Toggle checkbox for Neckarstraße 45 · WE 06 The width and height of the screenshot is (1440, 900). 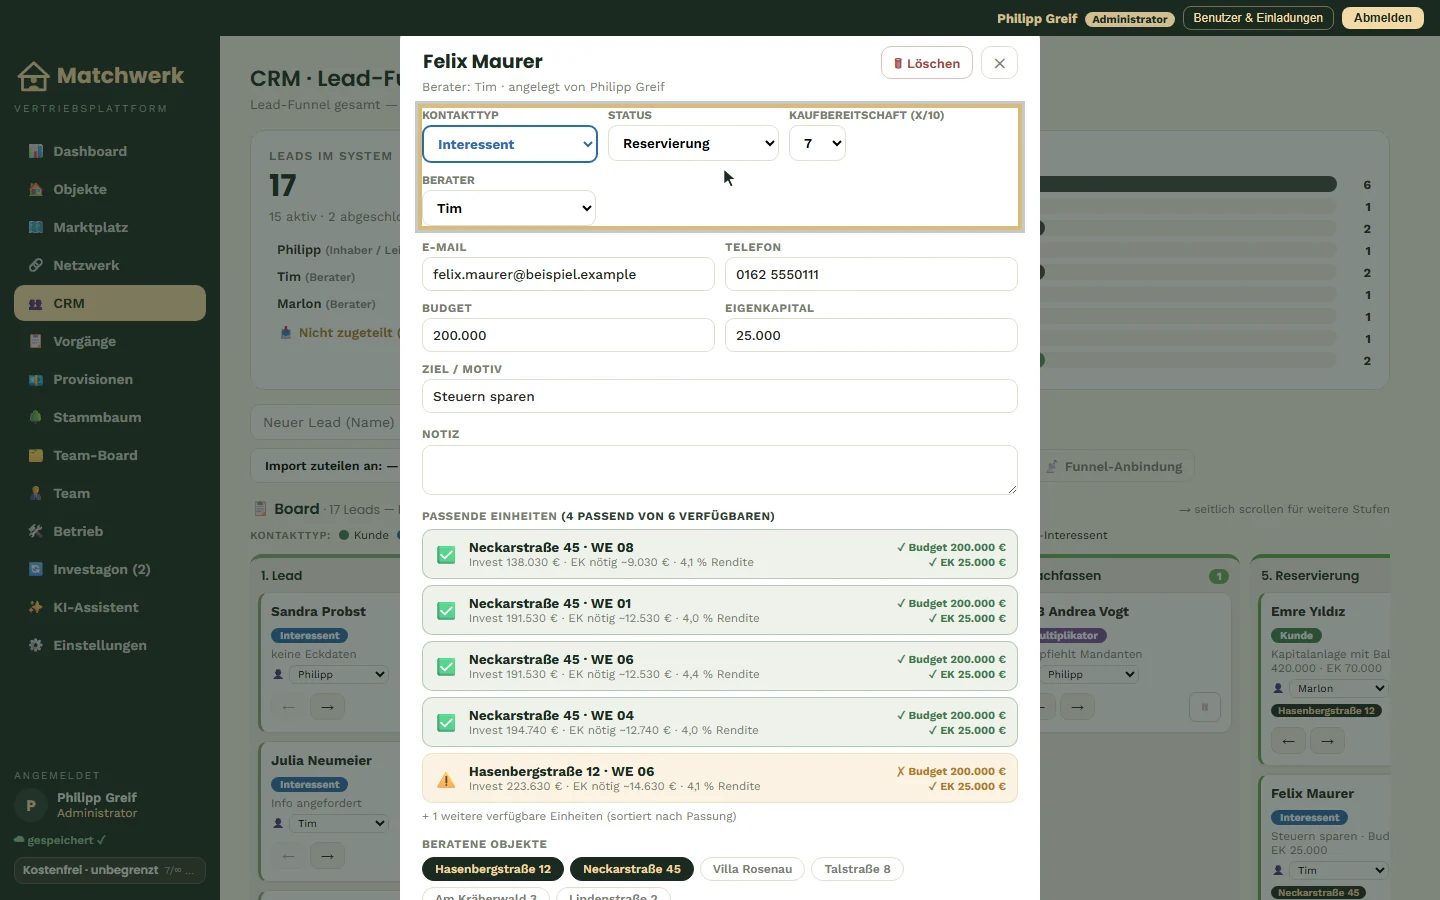tap(446, 666)
